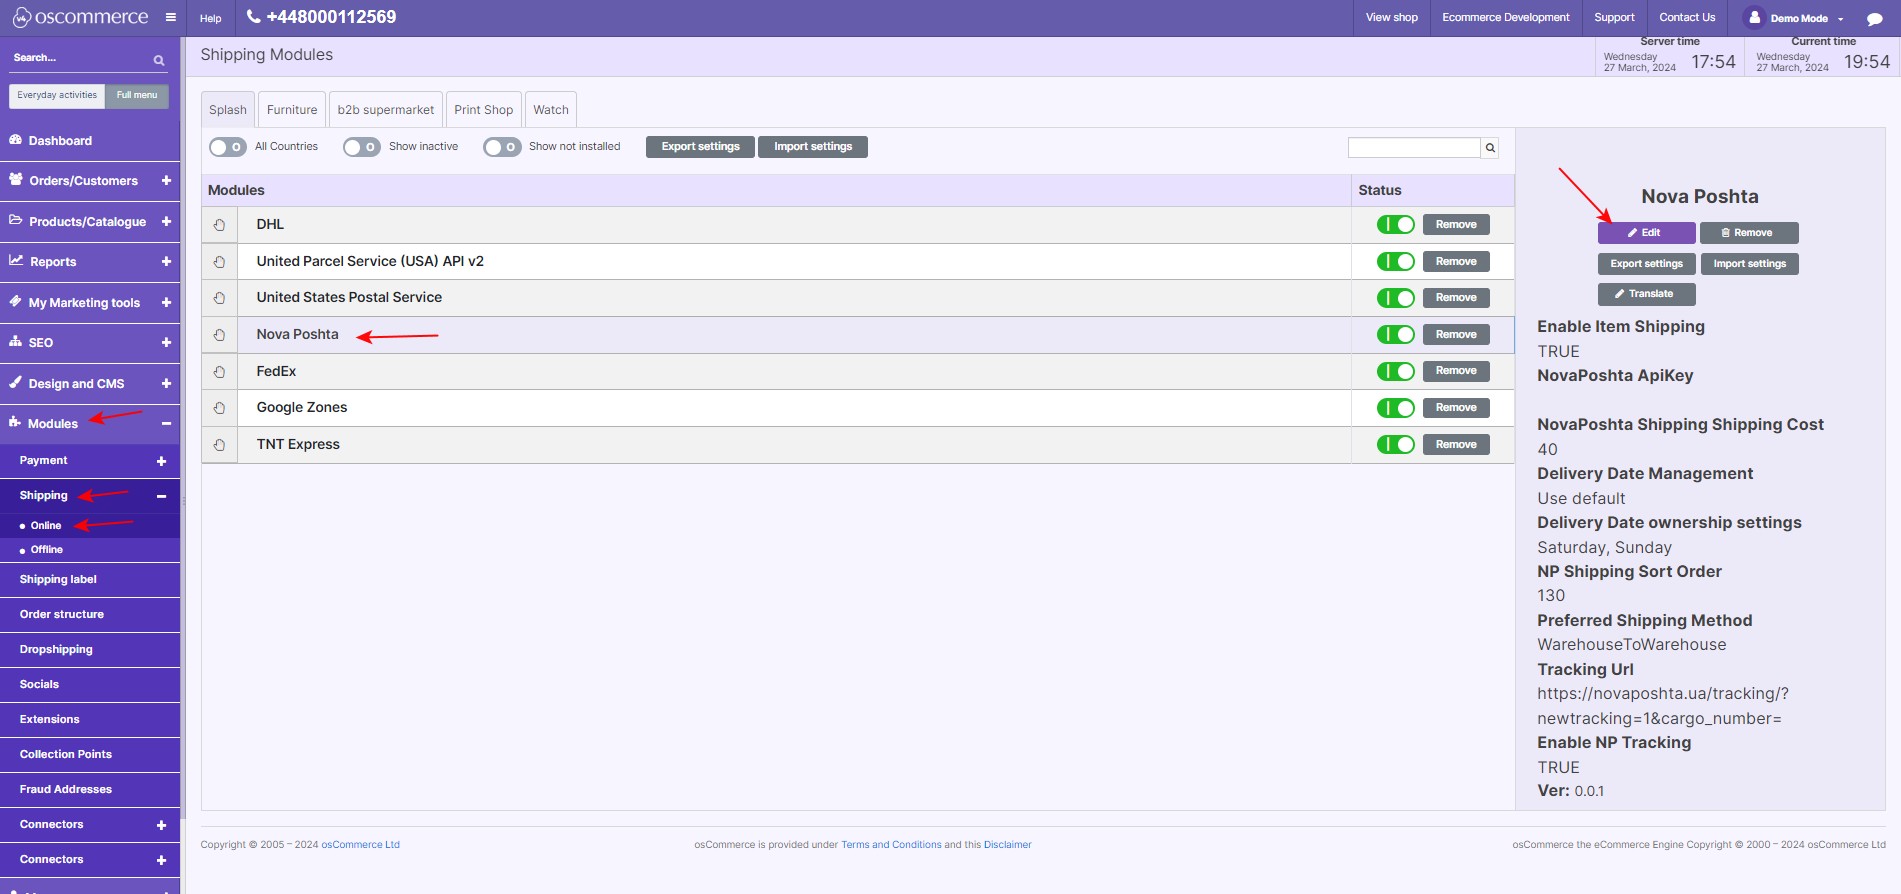
Task: Switch to the Watch tab
Action: coord(551,110)
